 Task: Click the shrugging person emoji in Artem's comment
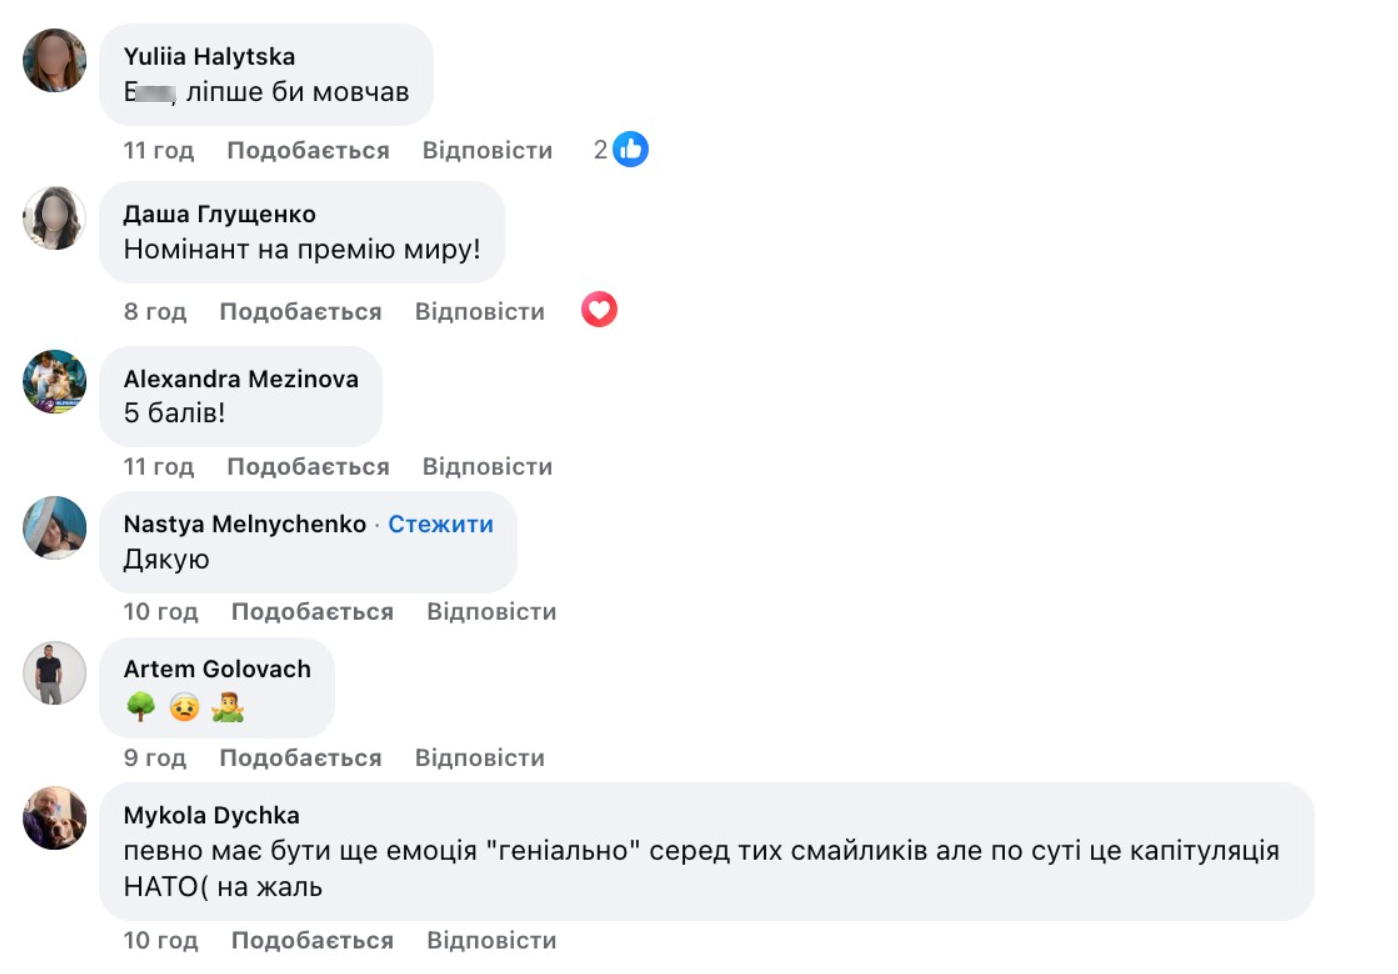(x=228, y=708)
